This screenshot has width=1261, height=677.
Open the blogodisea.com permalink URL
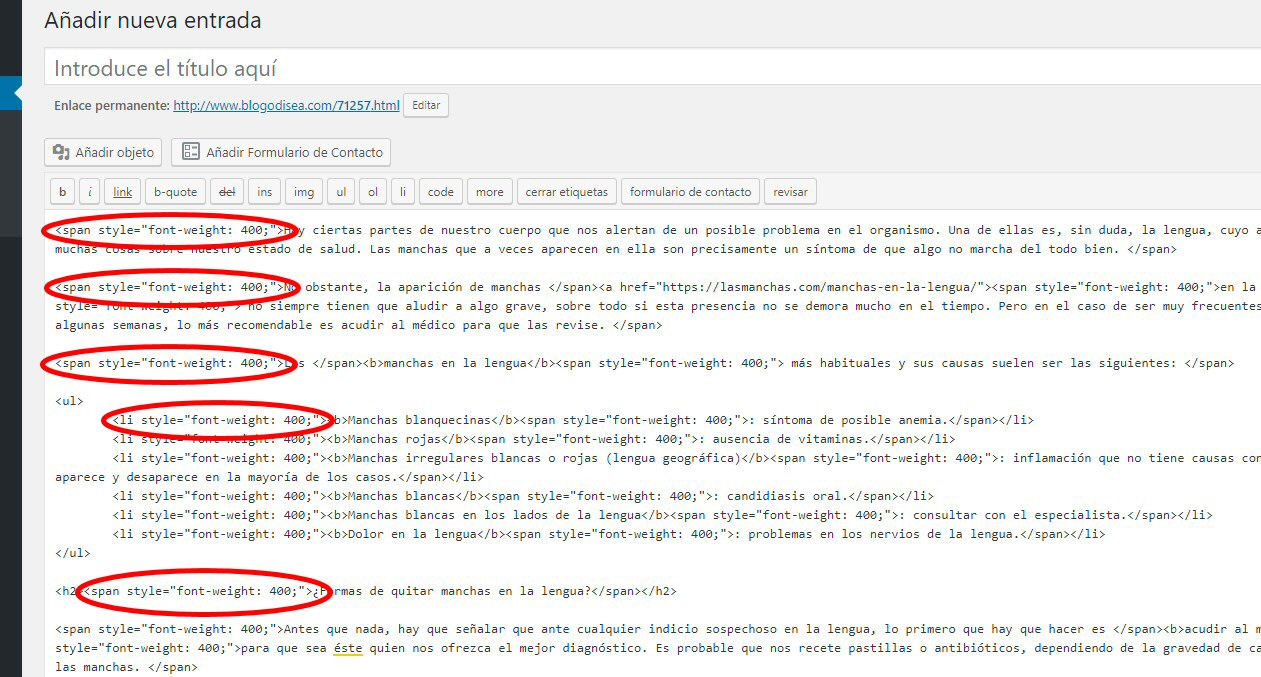[x=286, y=105]
